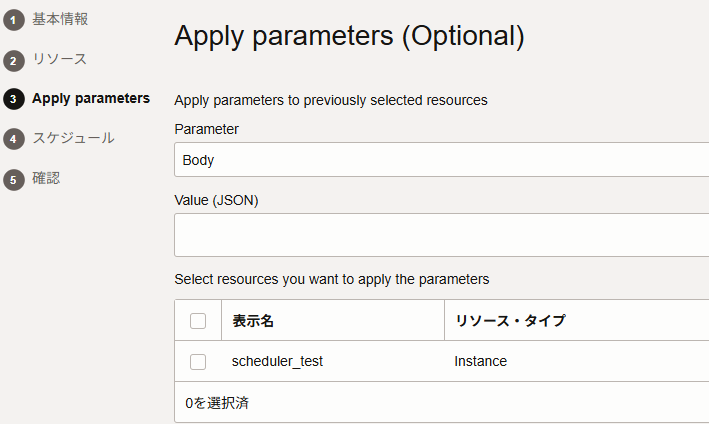Click the Instance resource type cell
The height and width of the screenshot is (424, 709).
coord(481,361)
